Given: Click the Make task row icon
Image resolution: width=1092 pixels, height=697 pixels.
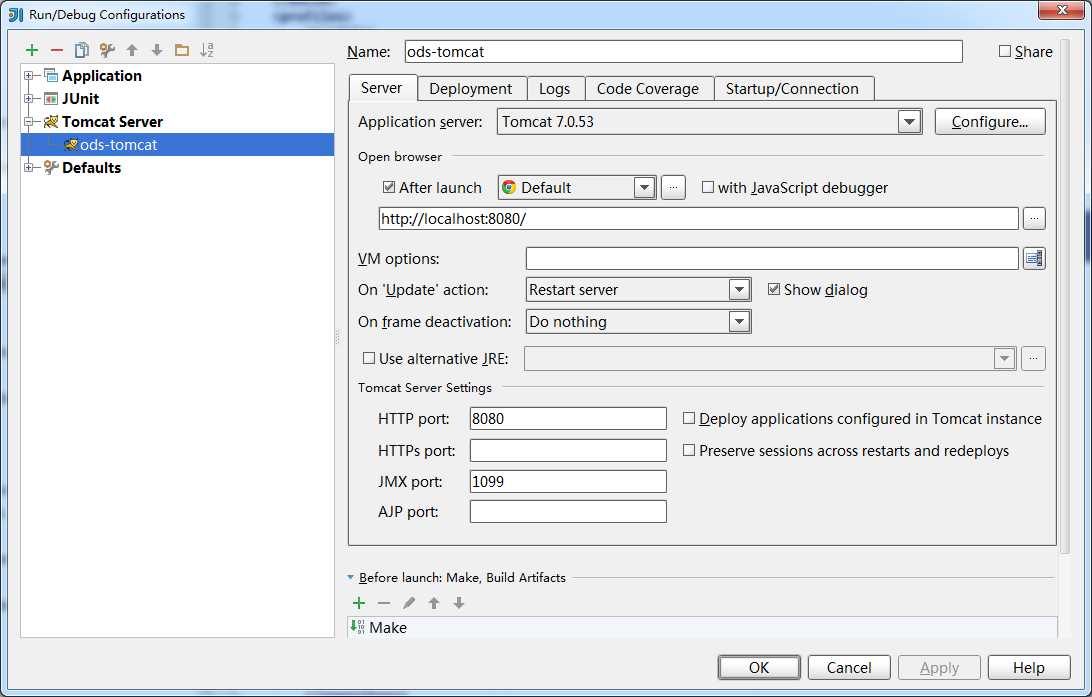Looking at the screenshot, I should click(357, 627).
